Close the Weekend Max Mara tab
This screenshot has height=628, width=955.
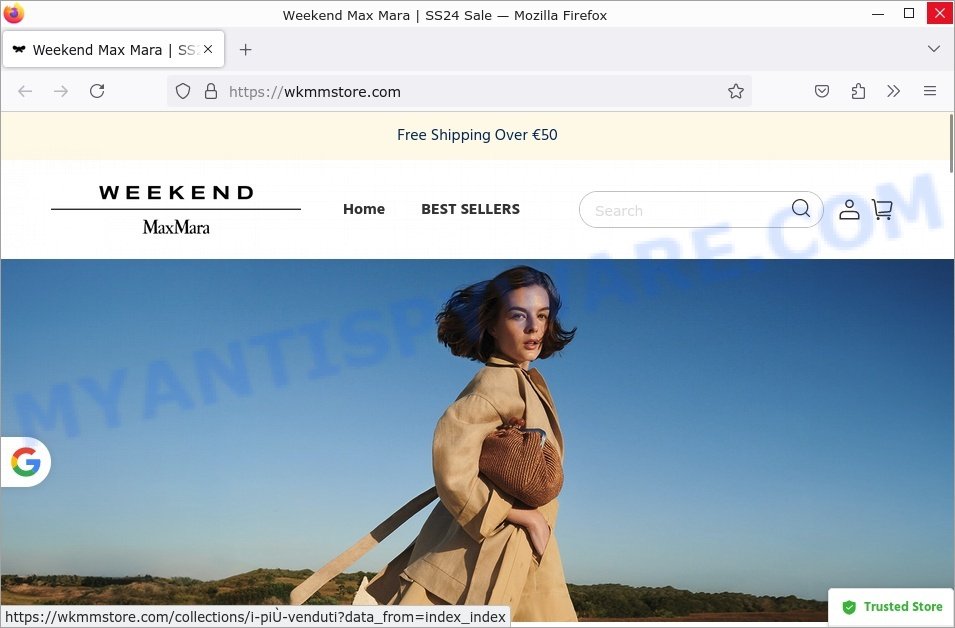(x=208, y=49)
